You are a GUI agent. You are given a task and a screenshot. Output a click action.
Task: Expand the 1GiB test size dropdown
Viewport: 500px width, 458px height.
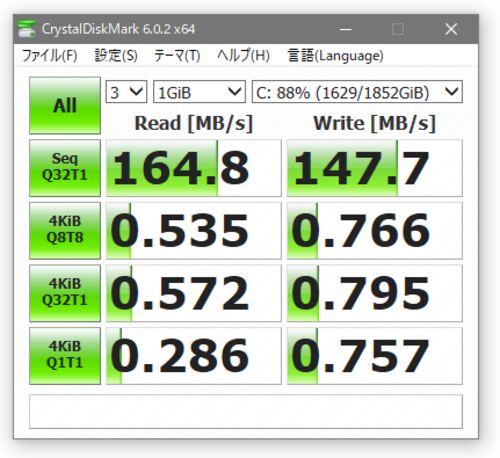point(199,92)
